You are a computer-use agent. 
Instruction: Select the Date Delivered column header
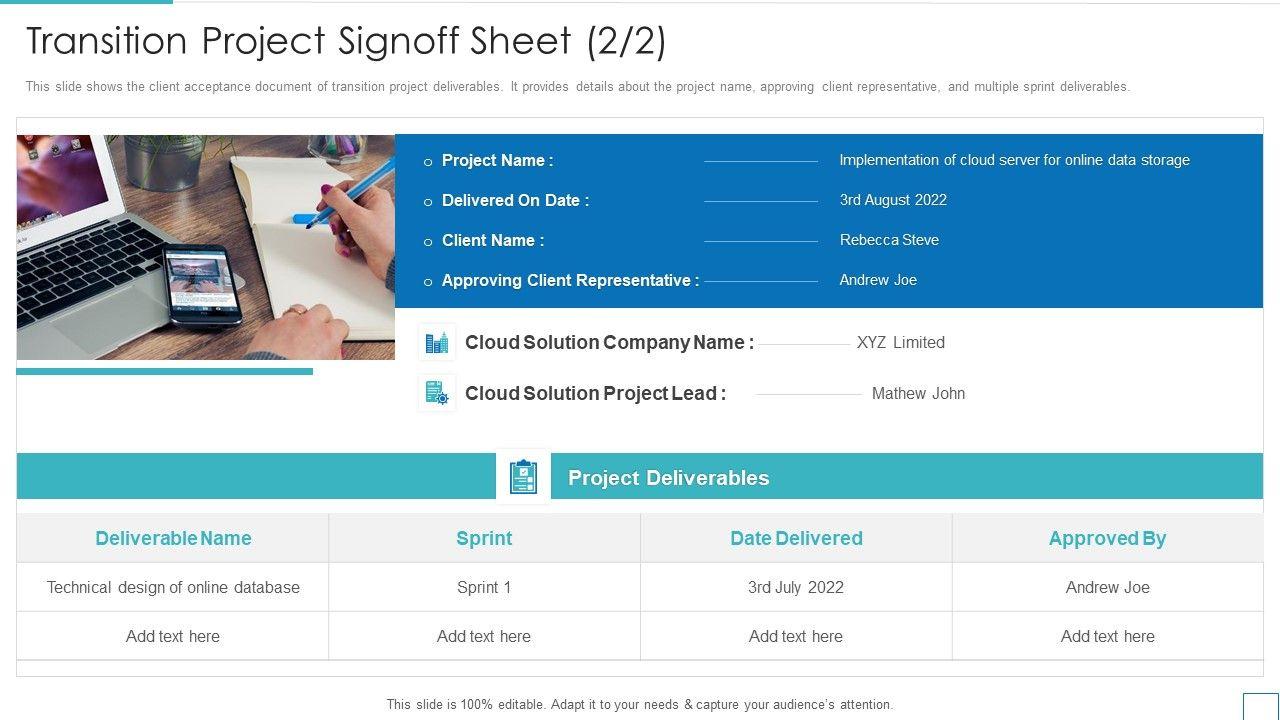(796, 538)
